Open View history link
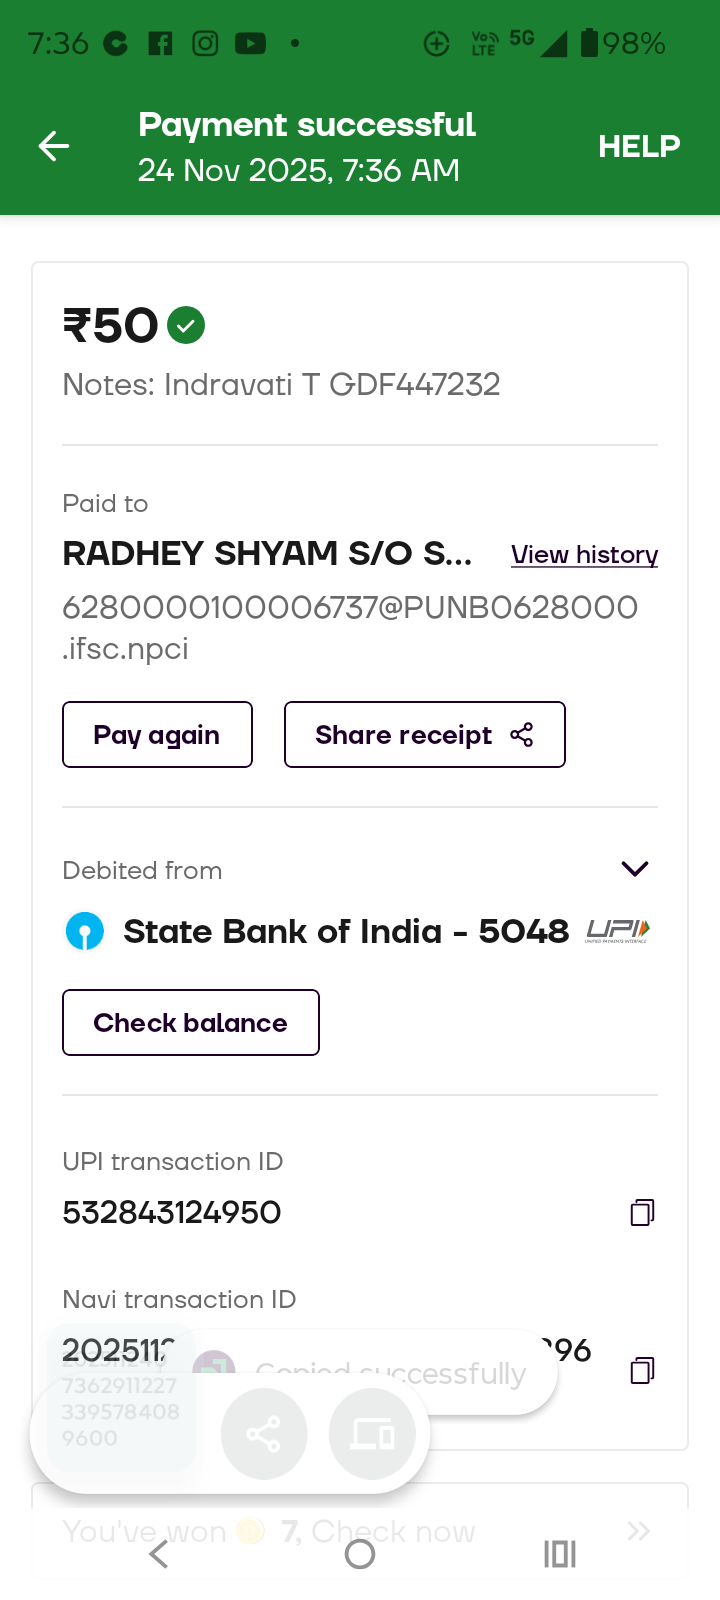The height and width of the screenshot is (1600, 720). click(584, 555)
